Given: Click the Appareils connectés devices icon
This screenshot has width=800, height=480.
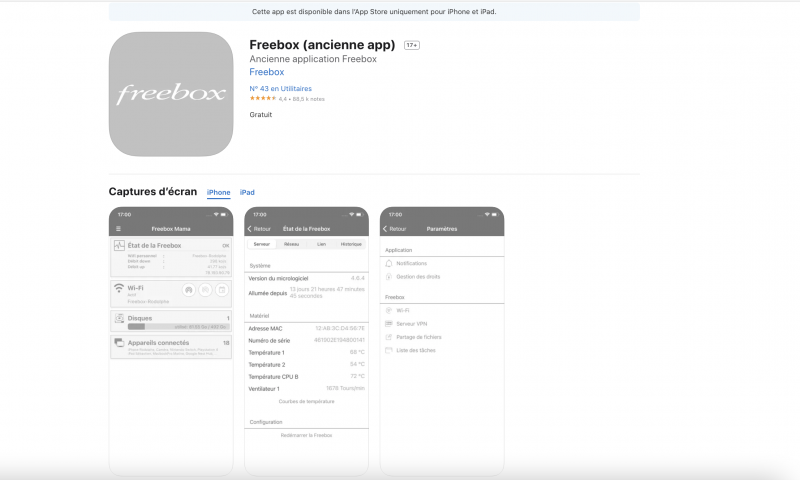Looking at the screenshot, I should point(119,342).
